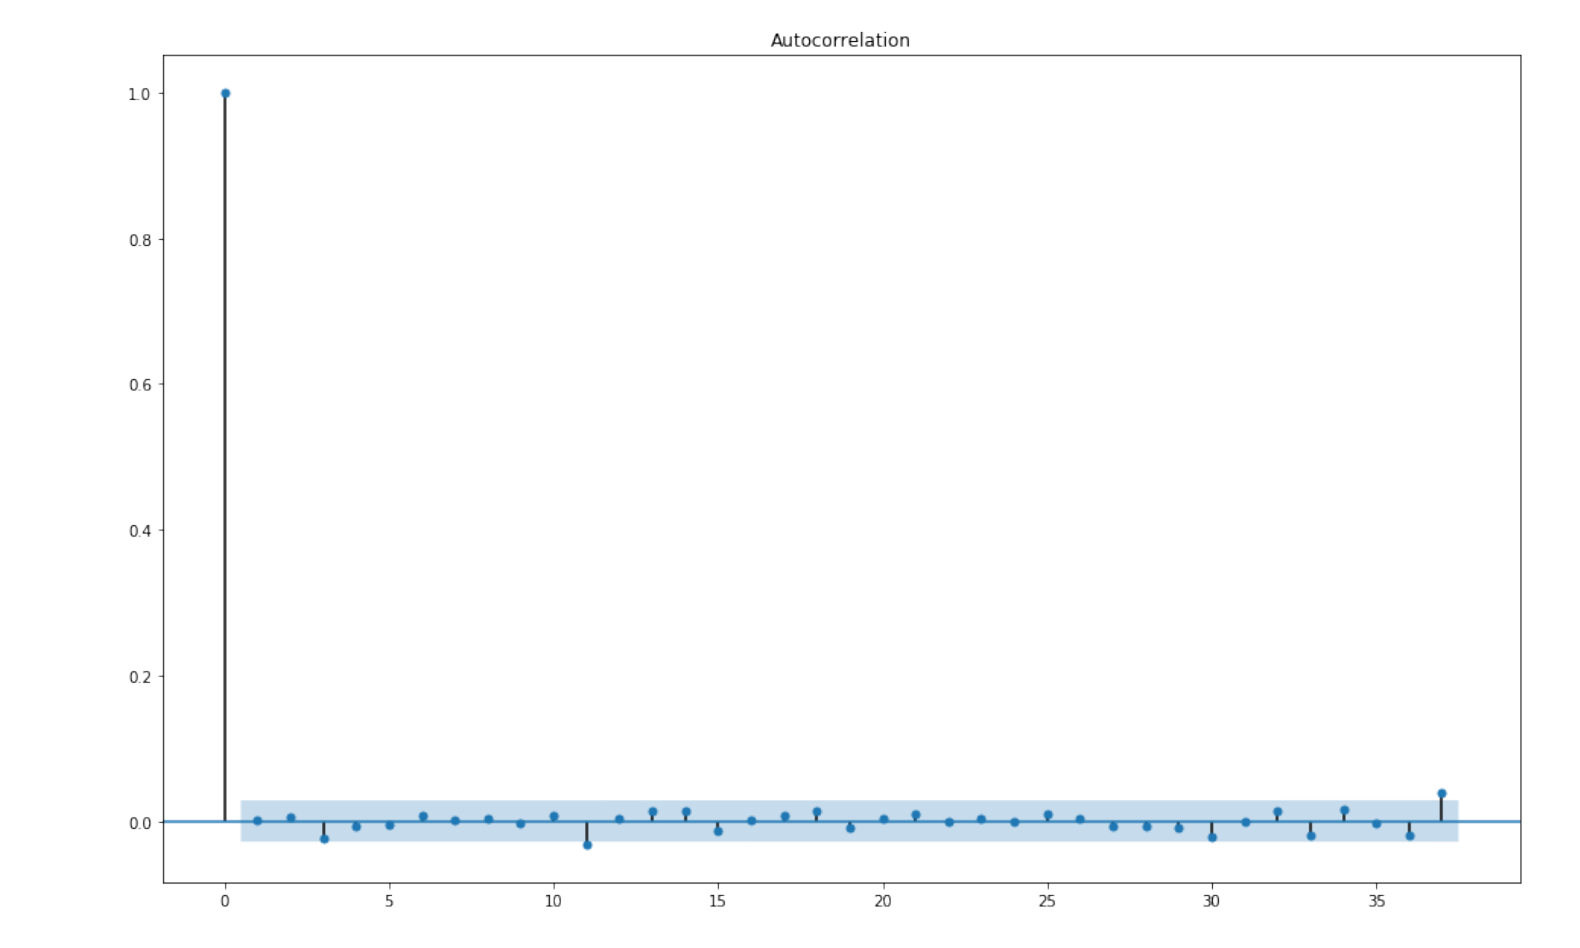Click the y-axis tick label 0.8
The width and height of the screenshot is (1580, 948).
pyautogui.click(x=139, y=240)
